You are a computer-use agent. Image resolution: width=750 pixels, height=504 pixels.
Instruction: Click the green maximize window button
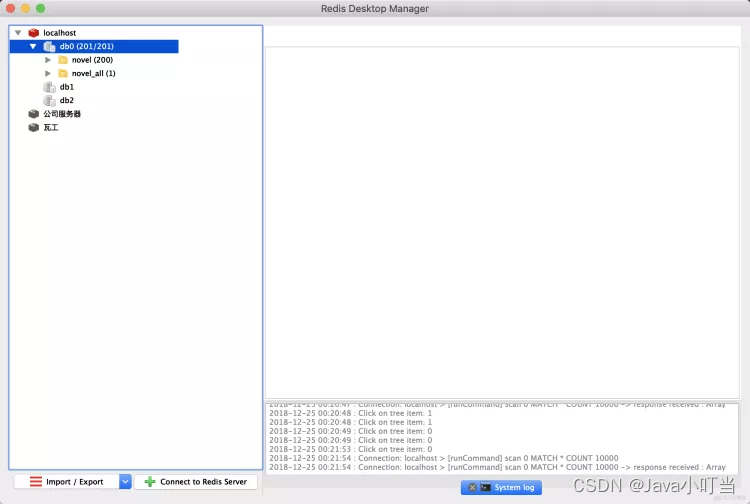41,8
